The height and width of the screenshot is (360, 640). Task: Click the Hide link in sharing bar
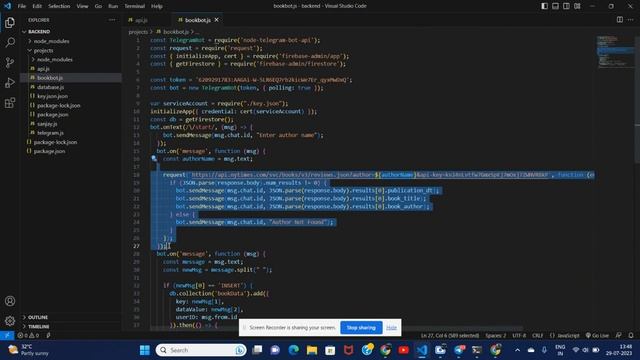(391, 327)
